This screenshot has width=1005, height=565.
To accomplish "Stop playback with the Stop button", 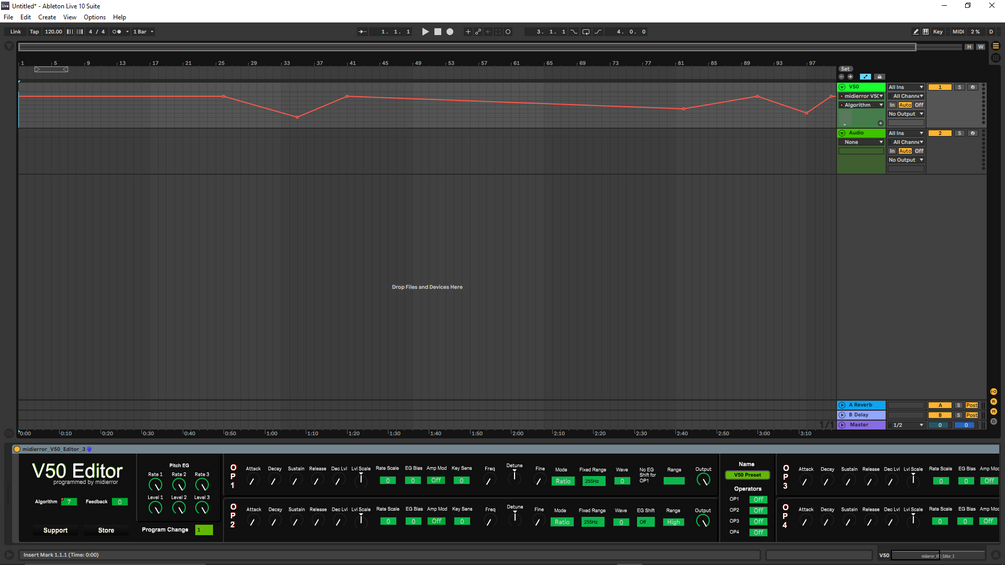I will (x=438, y=31).
